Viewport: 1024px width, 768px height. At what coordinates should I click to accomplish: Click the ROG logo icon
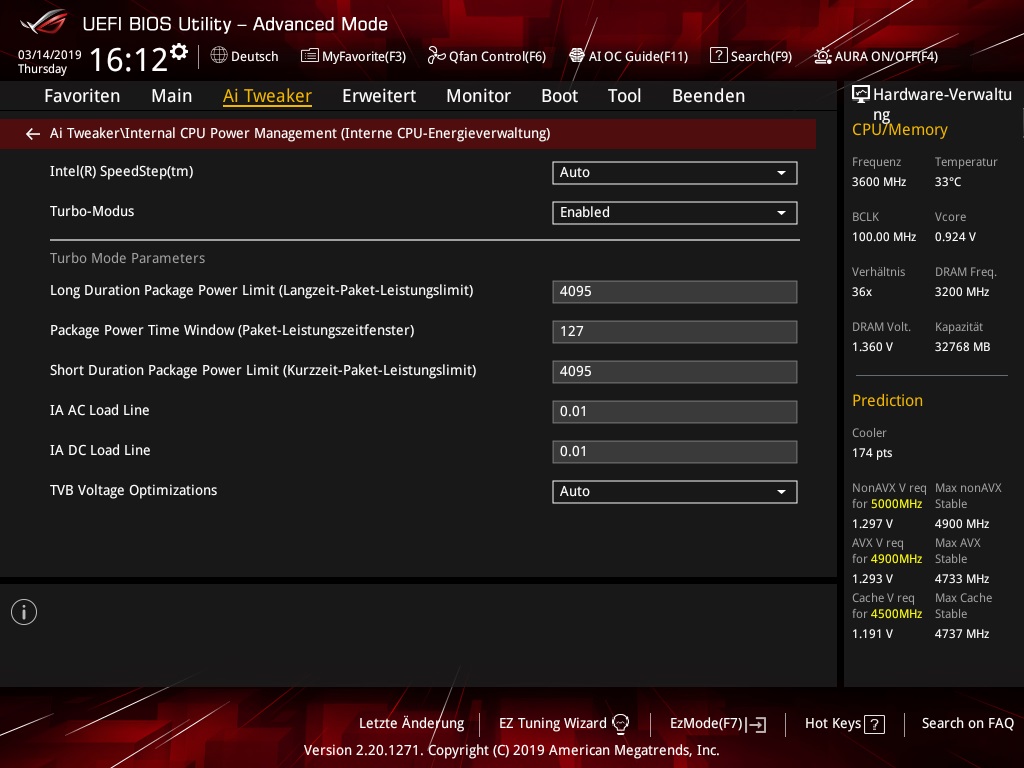click(43, 22)
